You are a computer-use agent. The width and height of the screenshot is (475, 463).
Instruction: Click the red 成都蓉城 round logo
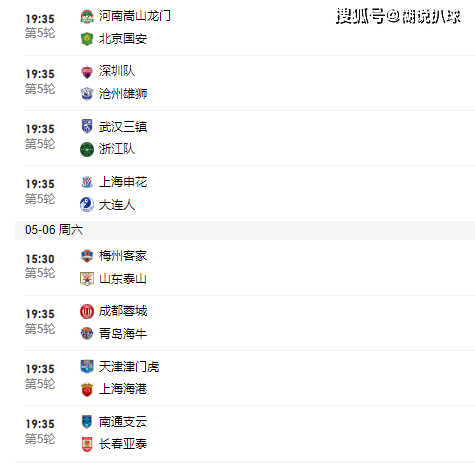pyautogui.click(x=87, y=311)
